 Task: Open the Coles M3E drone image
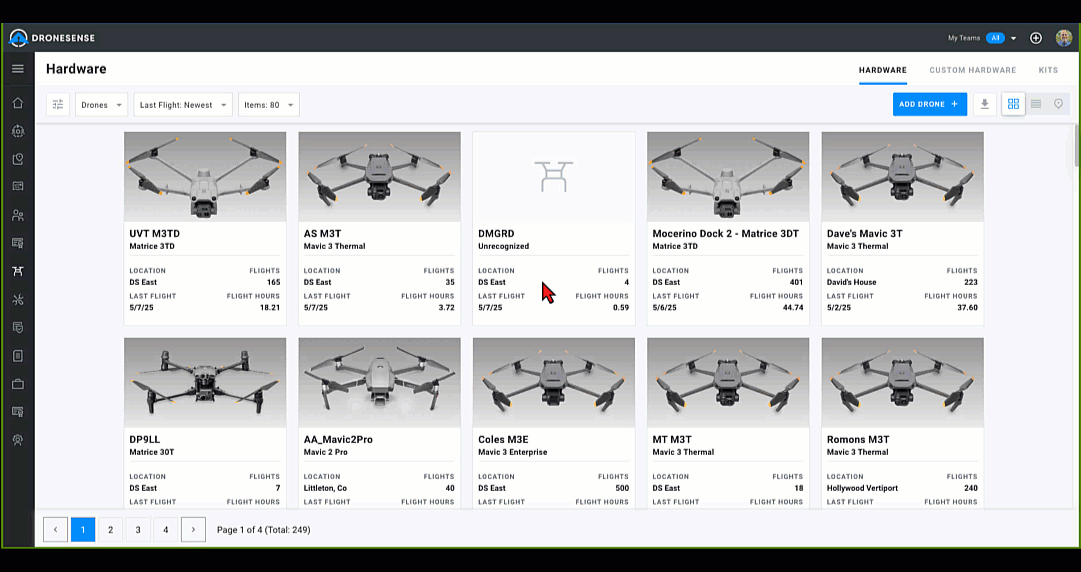[554, 382]
